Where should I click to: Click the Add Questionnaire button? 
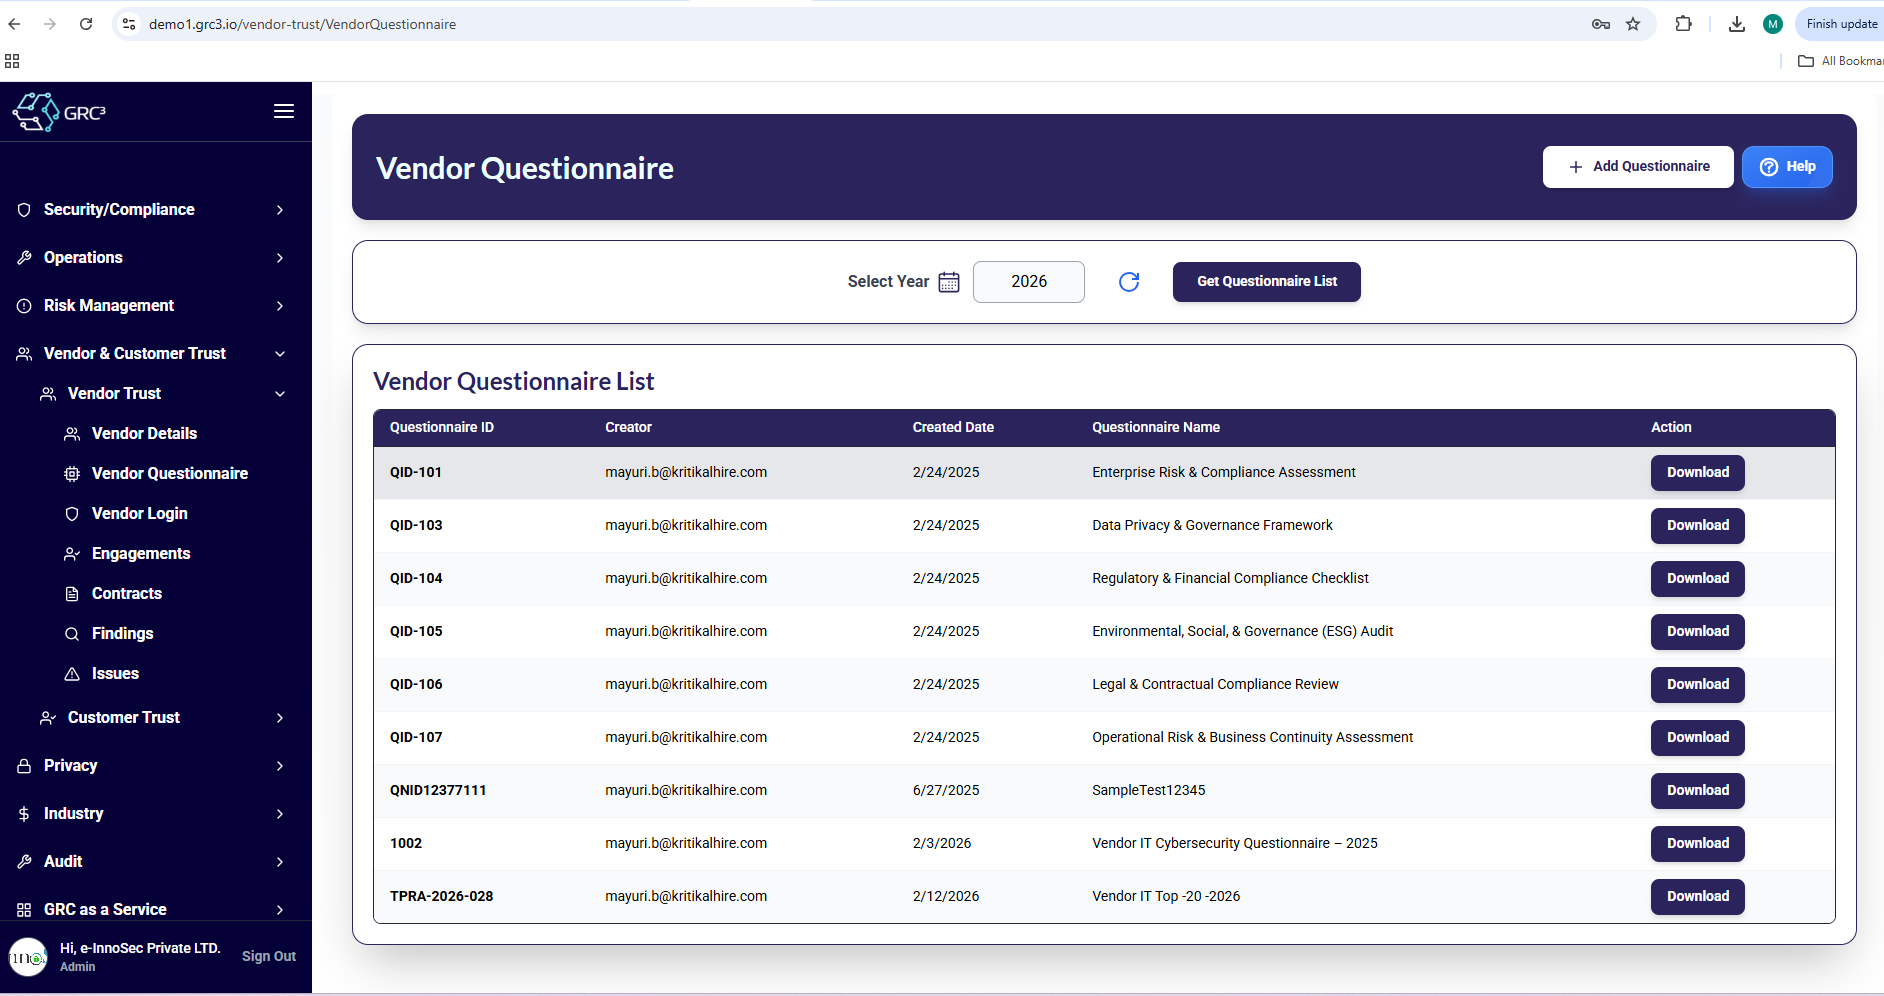tap(1638, 167)
